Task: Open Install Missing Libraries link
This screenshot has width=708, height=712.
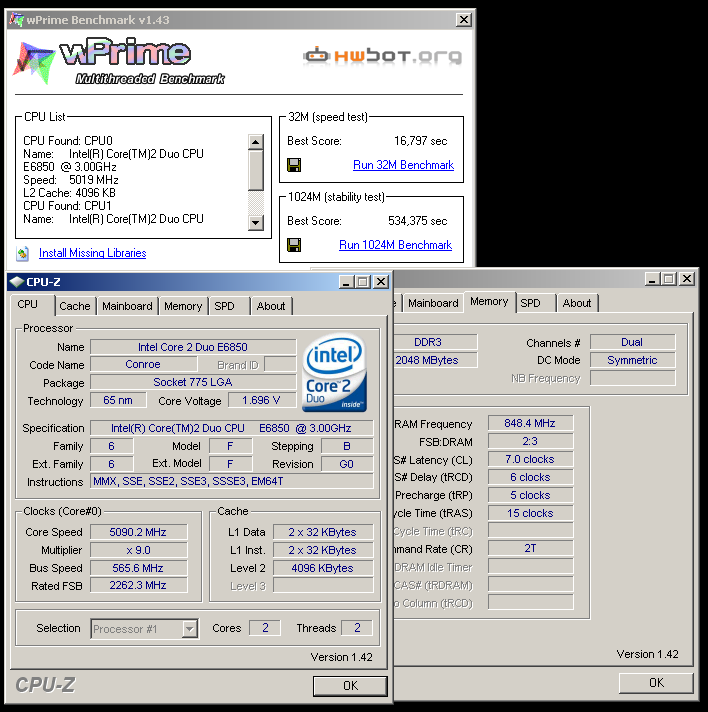Action: (x=93, y=253)
